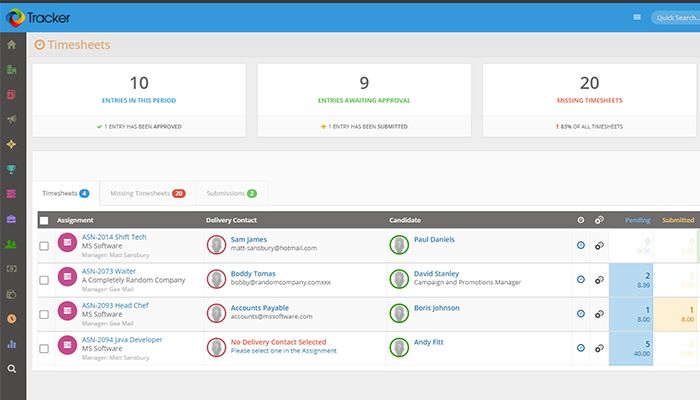The image size is (700, 400).
Task: Click Sam James avatar thumbnail
Action: pyautogui.click(x=216, y=245)
